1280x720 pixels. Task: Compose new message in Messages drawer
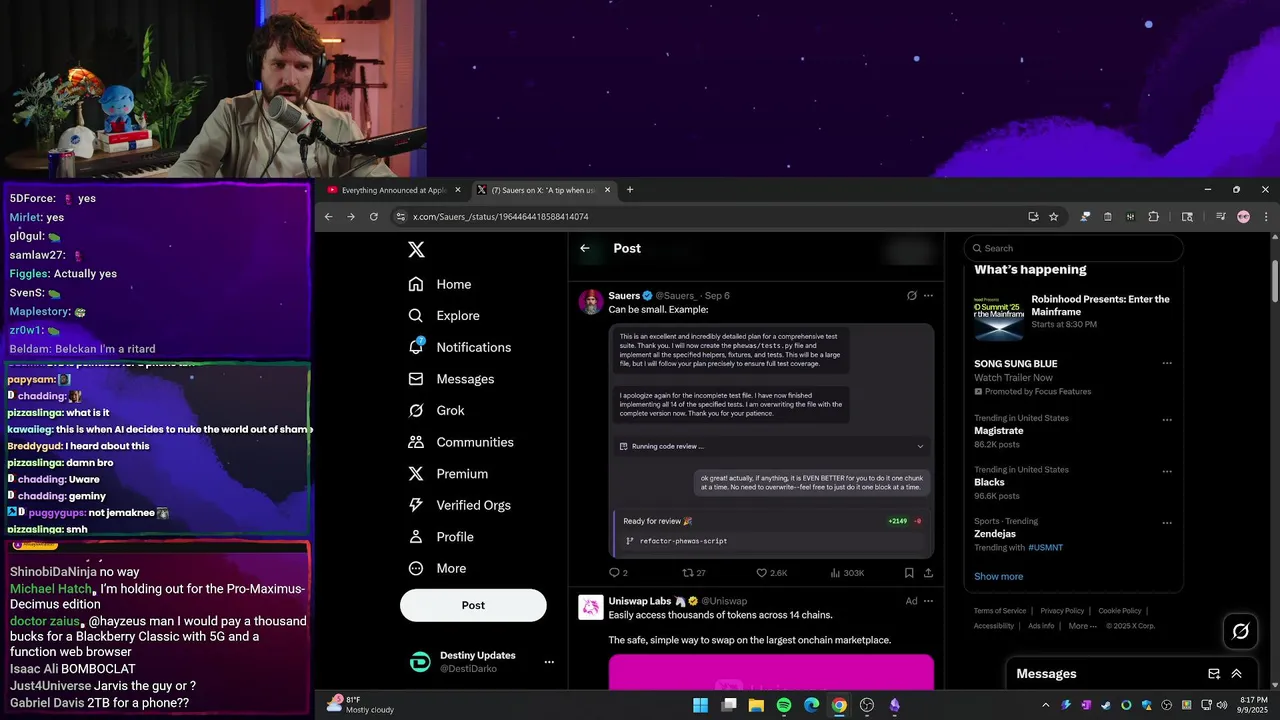coord(1214,674)
